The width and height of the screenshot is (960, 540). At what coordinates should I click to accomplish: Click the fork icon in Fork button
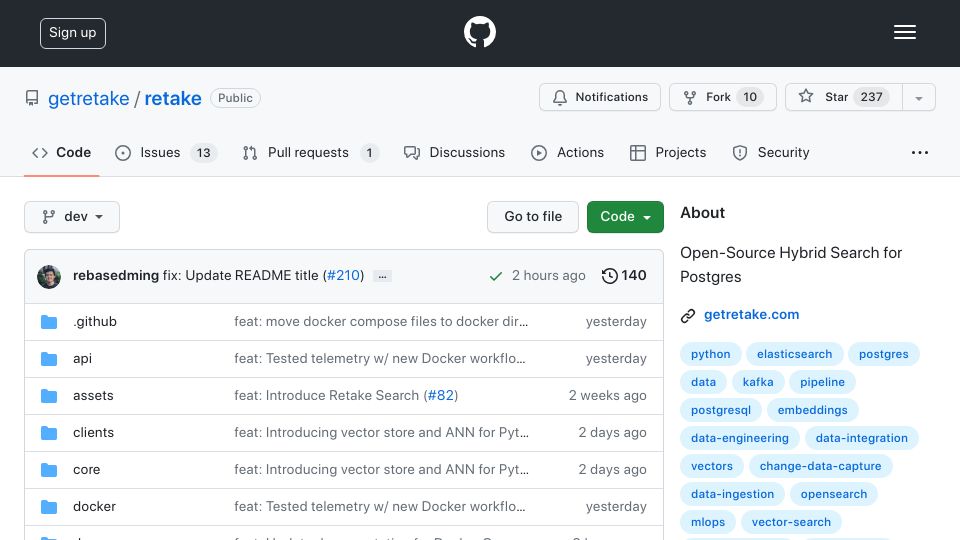[690, 97]
